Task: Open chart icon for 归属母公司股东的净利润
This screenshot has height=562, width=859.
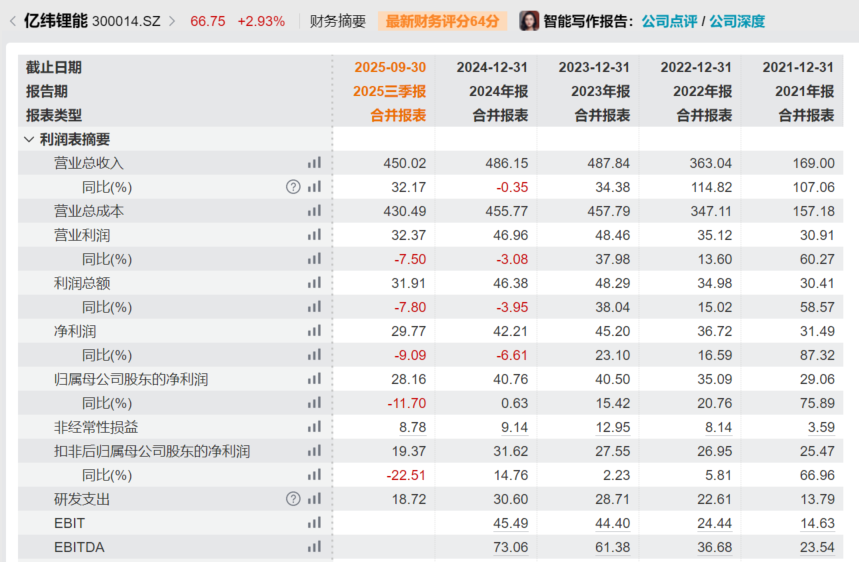Action: tap(315, 379)
